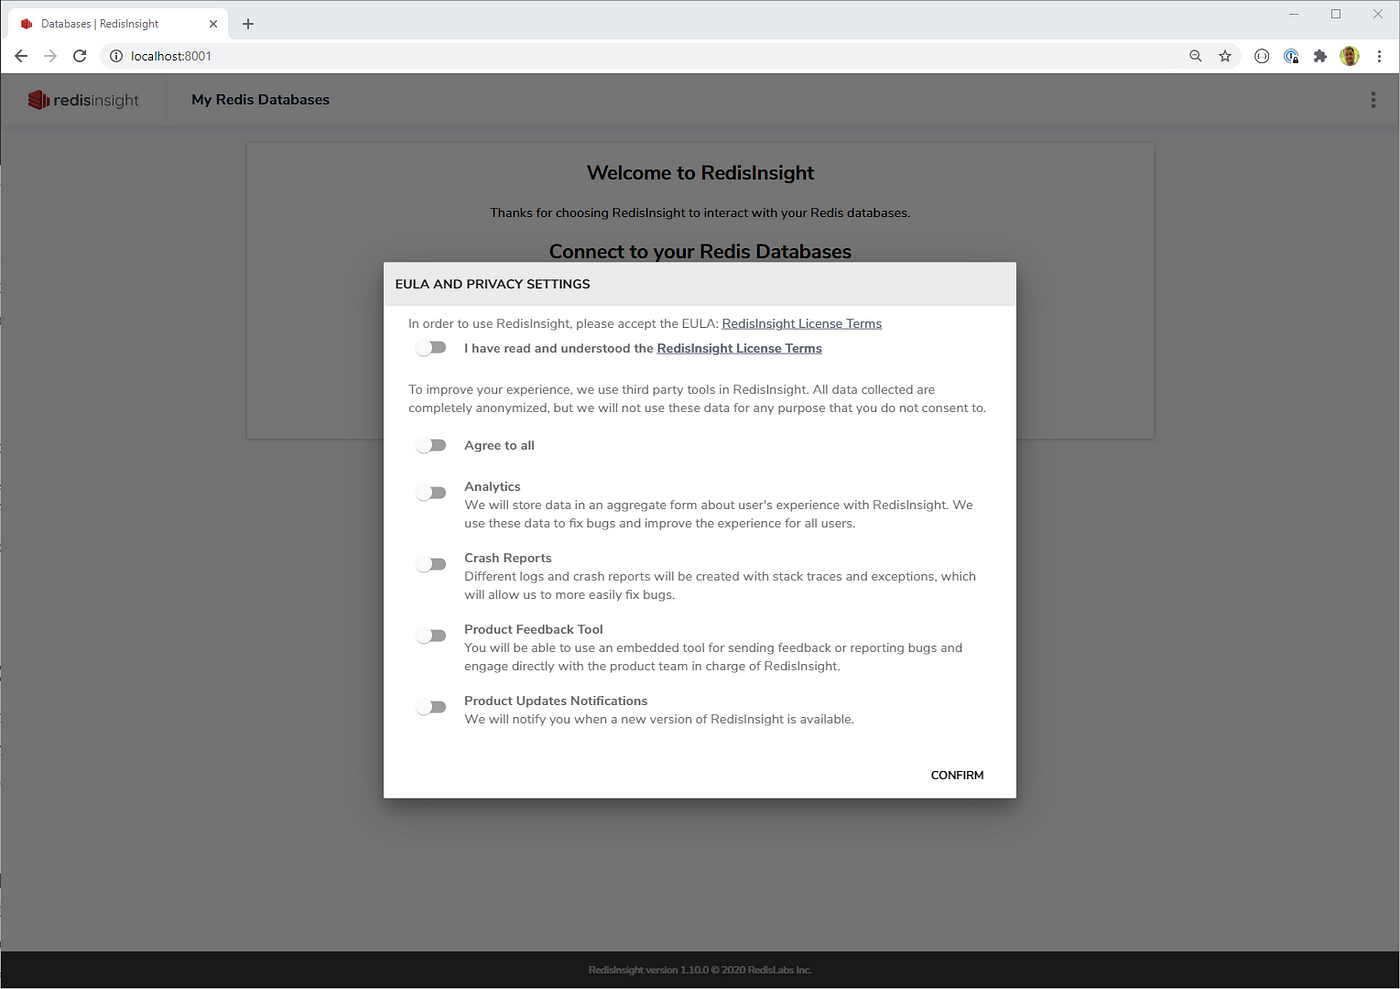The width and height of the screenshot is (1400, 989).
Task: Click the Crash Reports label text
Action: pyautogui.click(x=508, y=558)
